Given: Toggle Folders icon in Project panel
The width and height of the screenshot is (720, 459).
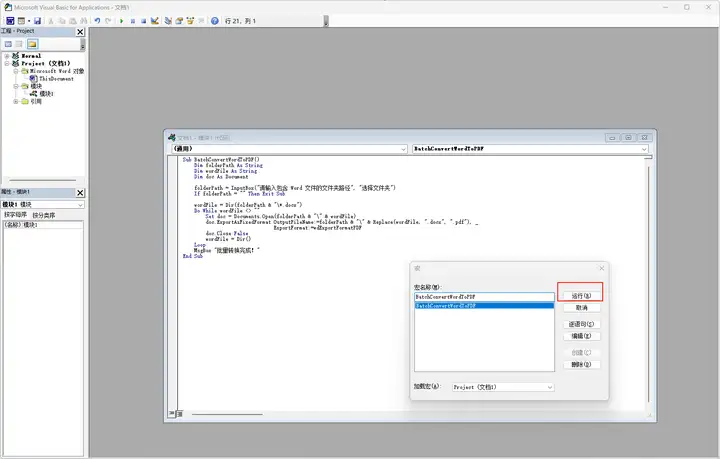Looking at the screenshot, I should coord(32,44).
